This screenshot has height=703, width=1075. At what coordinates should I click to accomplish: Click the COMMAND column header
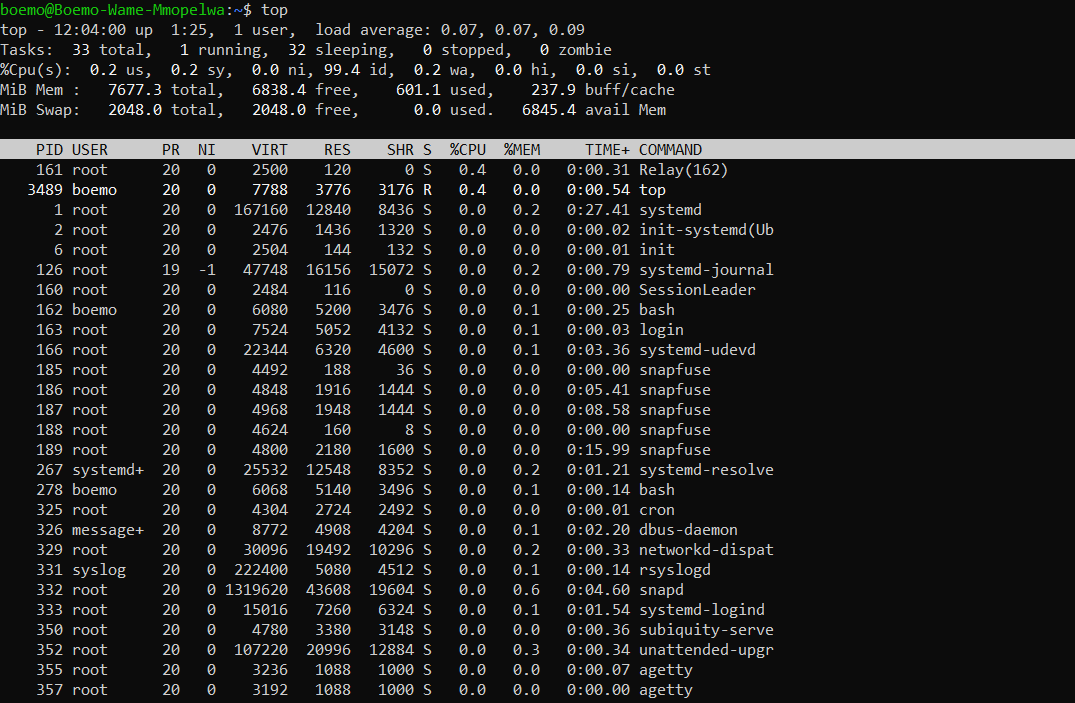point(670,150)
